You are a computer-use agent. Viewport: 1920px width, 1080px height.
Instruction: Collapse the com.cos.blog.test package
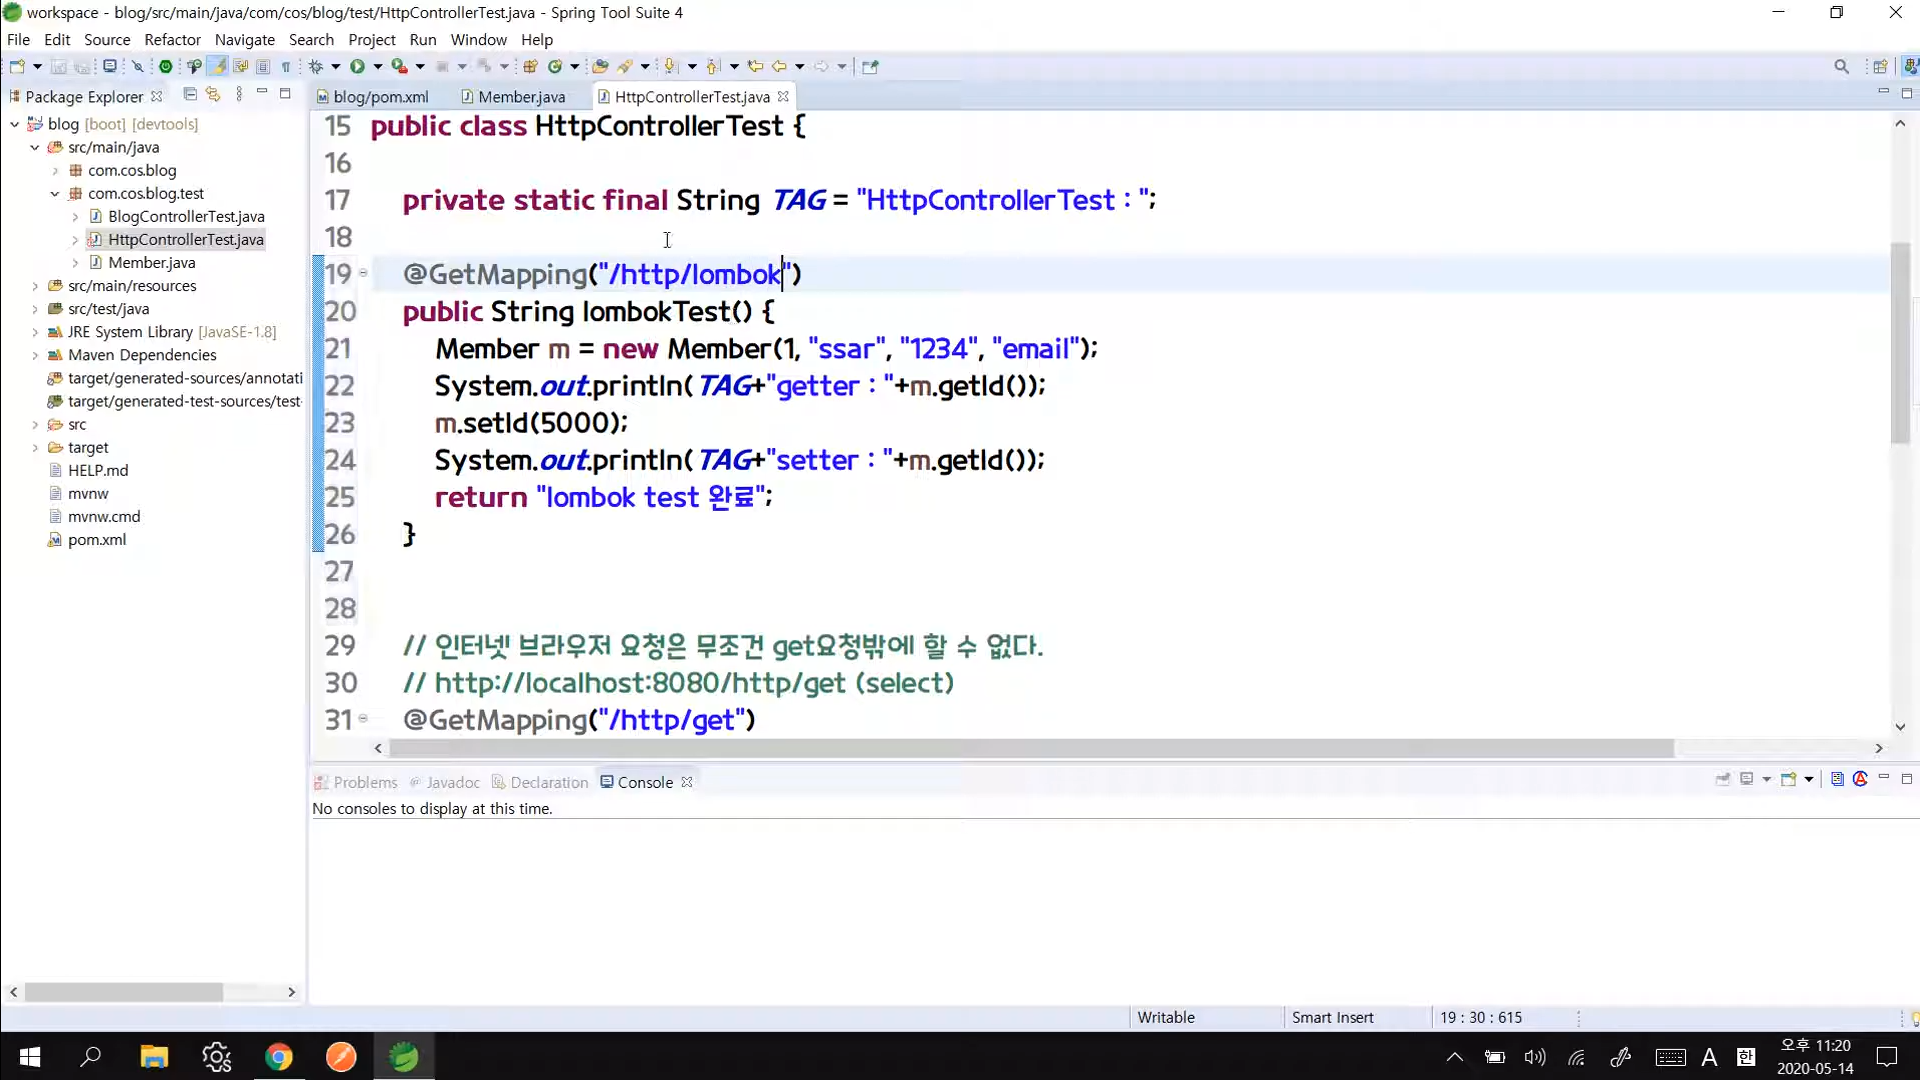tap(55, 193)
